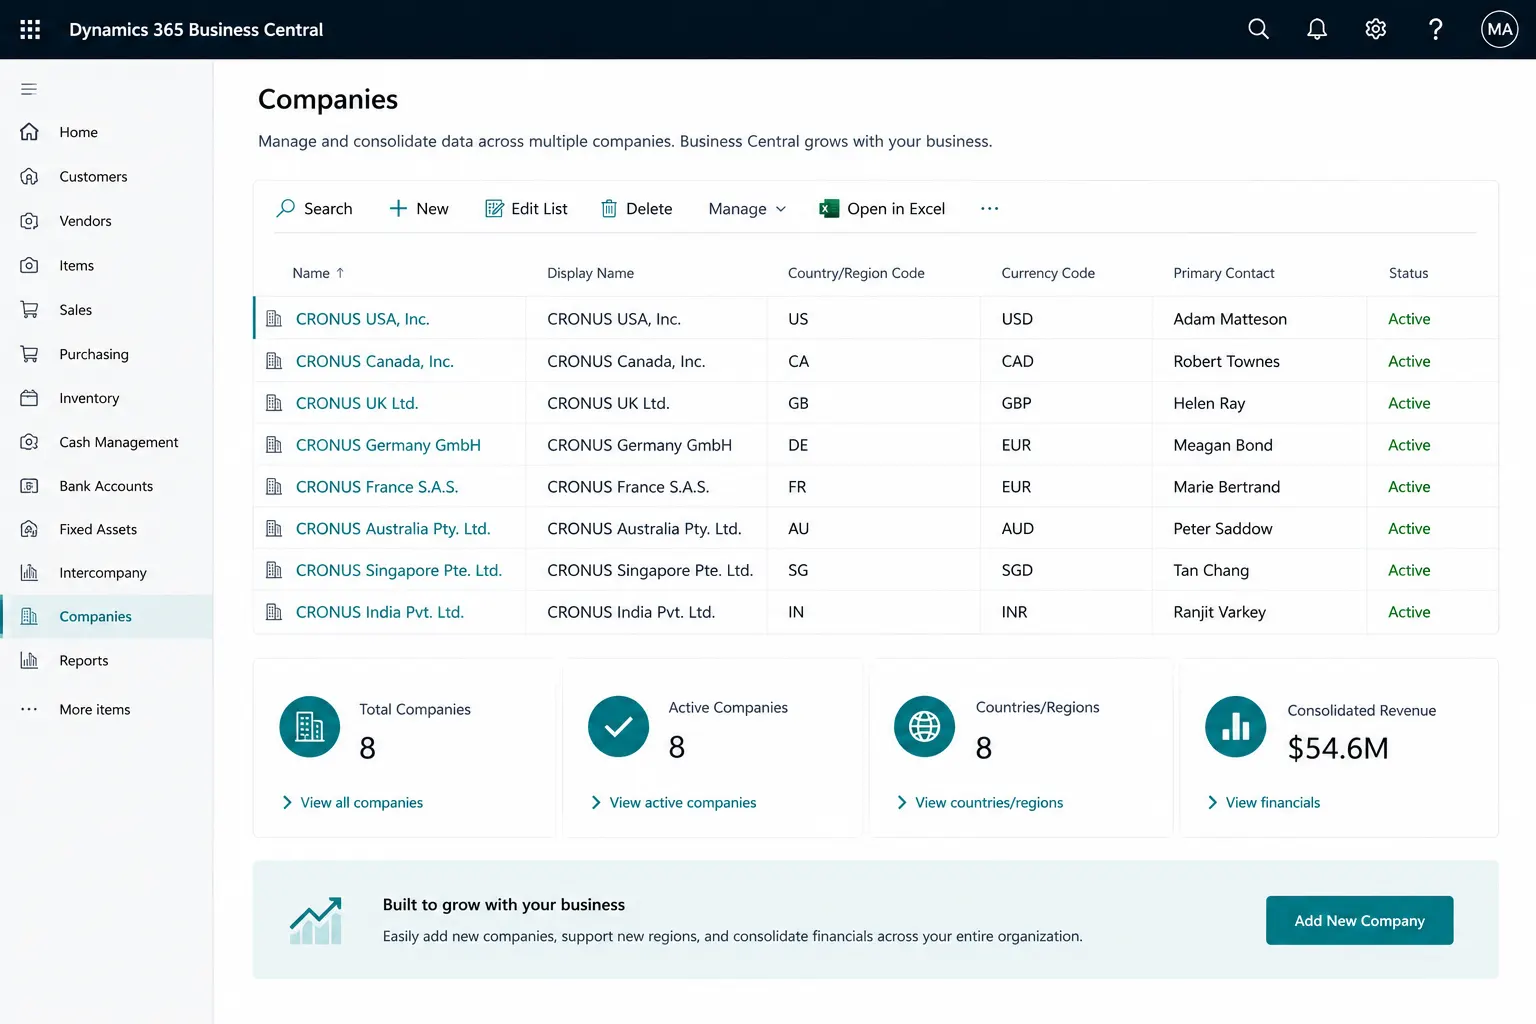Open the CRONUS Germany GmbH link
1536x1024 pixels.
388,445
